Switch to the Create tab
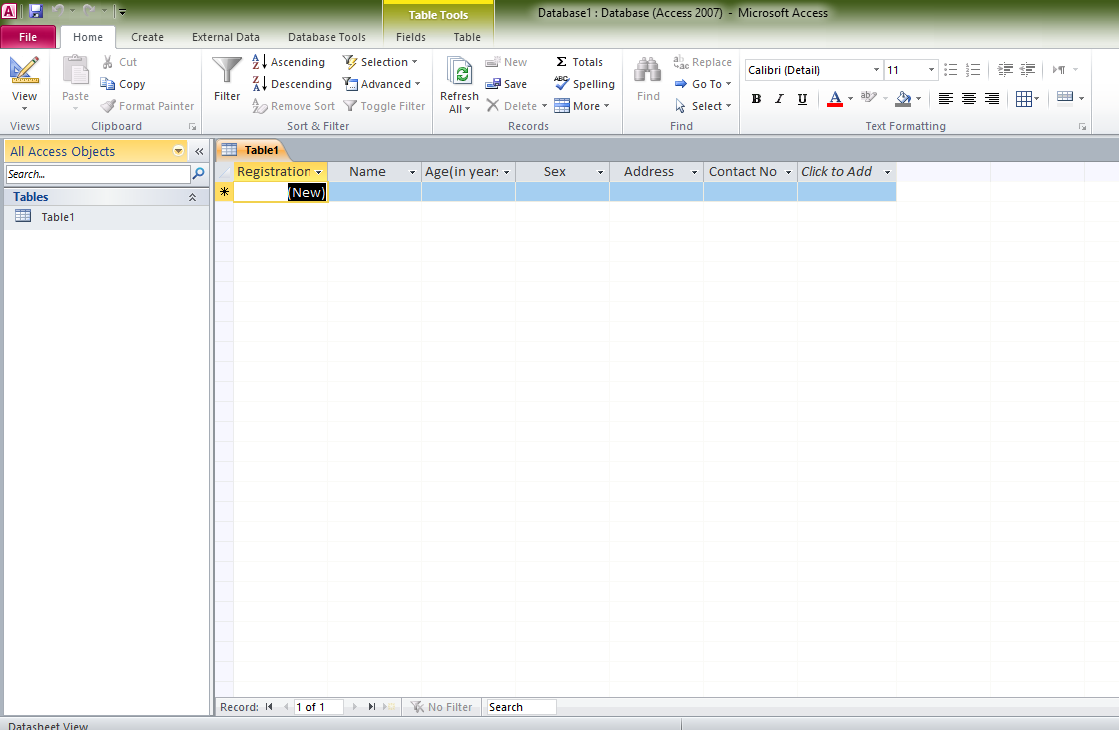The image size is (1119, 730). tap(147, 37)
